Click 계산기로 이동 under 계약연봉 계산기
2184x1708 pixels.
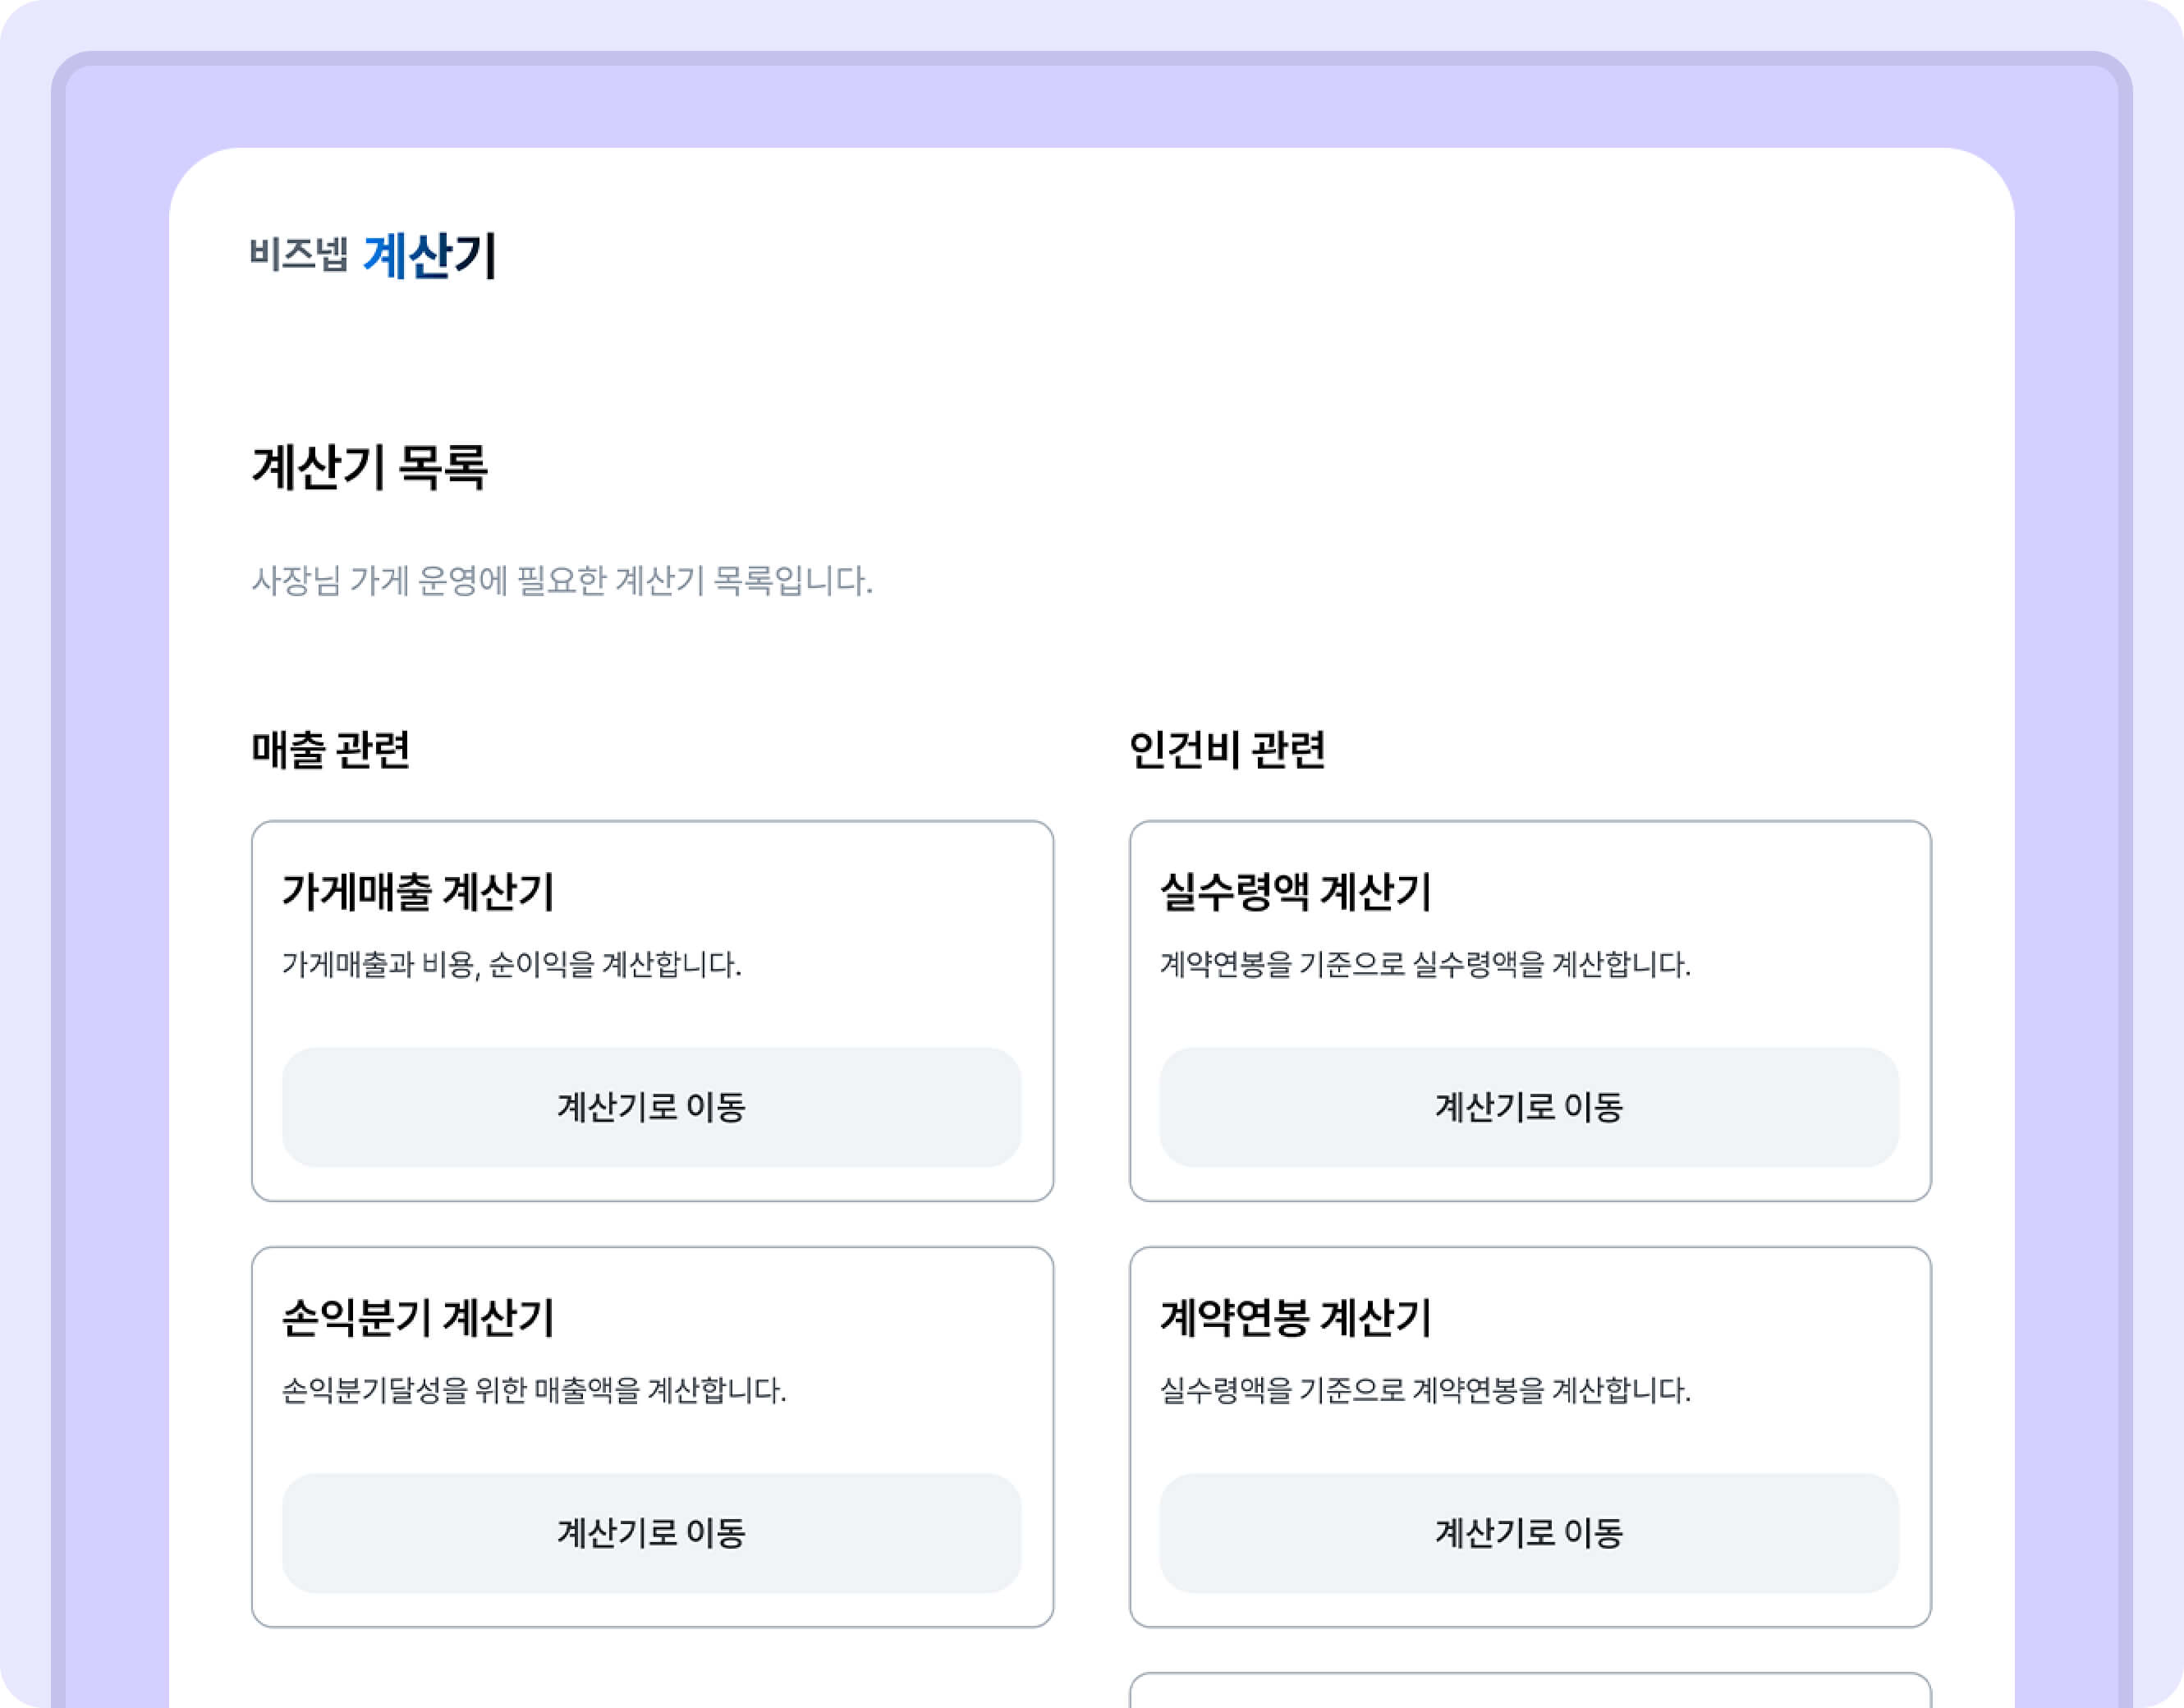pyautogui.click(x=1529, y=1533)
